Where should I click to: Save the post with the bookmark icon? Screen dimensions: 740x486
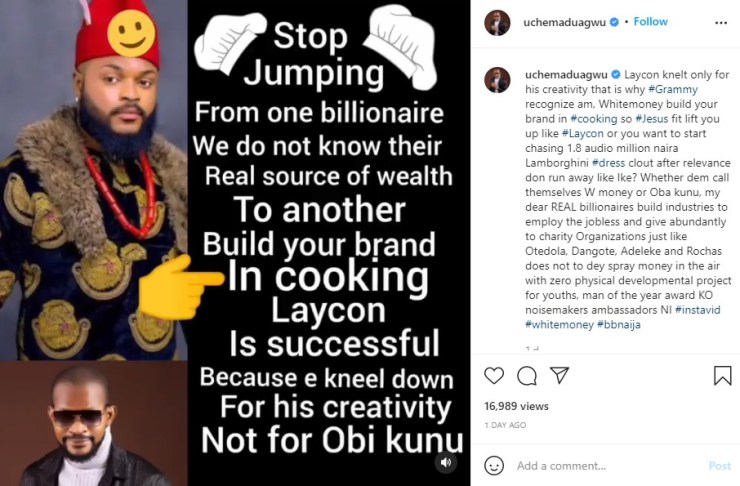pos(722,376)
